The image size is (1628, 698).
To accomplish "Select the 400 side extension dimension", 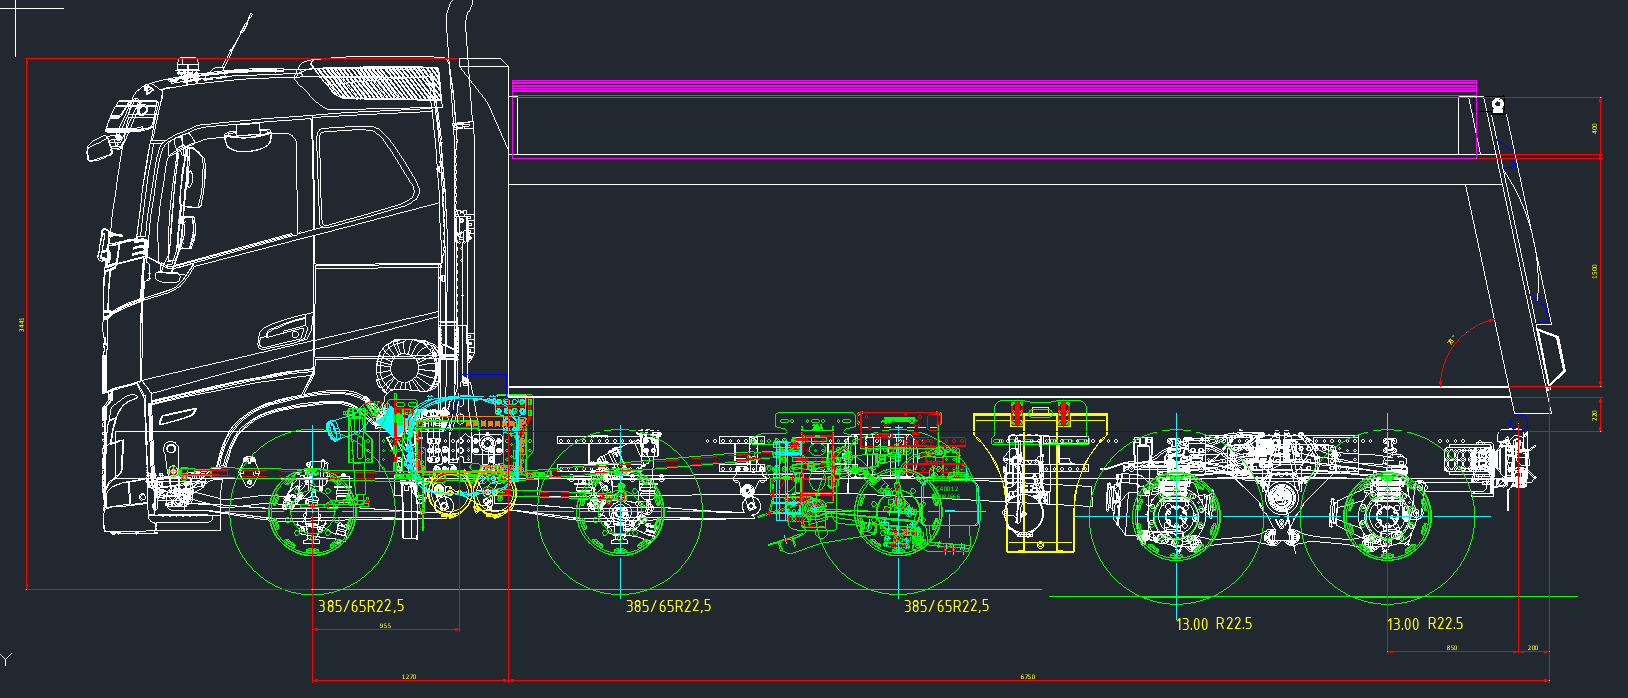I will (1595, 128).
